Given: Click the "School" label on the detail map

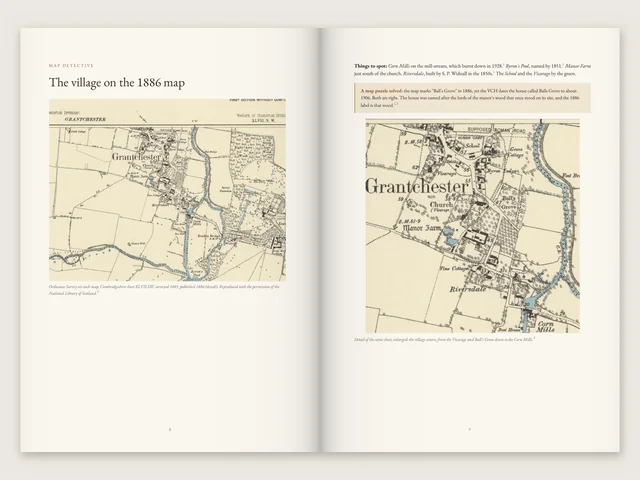Looking at the screenshot, I should [472, 145].
